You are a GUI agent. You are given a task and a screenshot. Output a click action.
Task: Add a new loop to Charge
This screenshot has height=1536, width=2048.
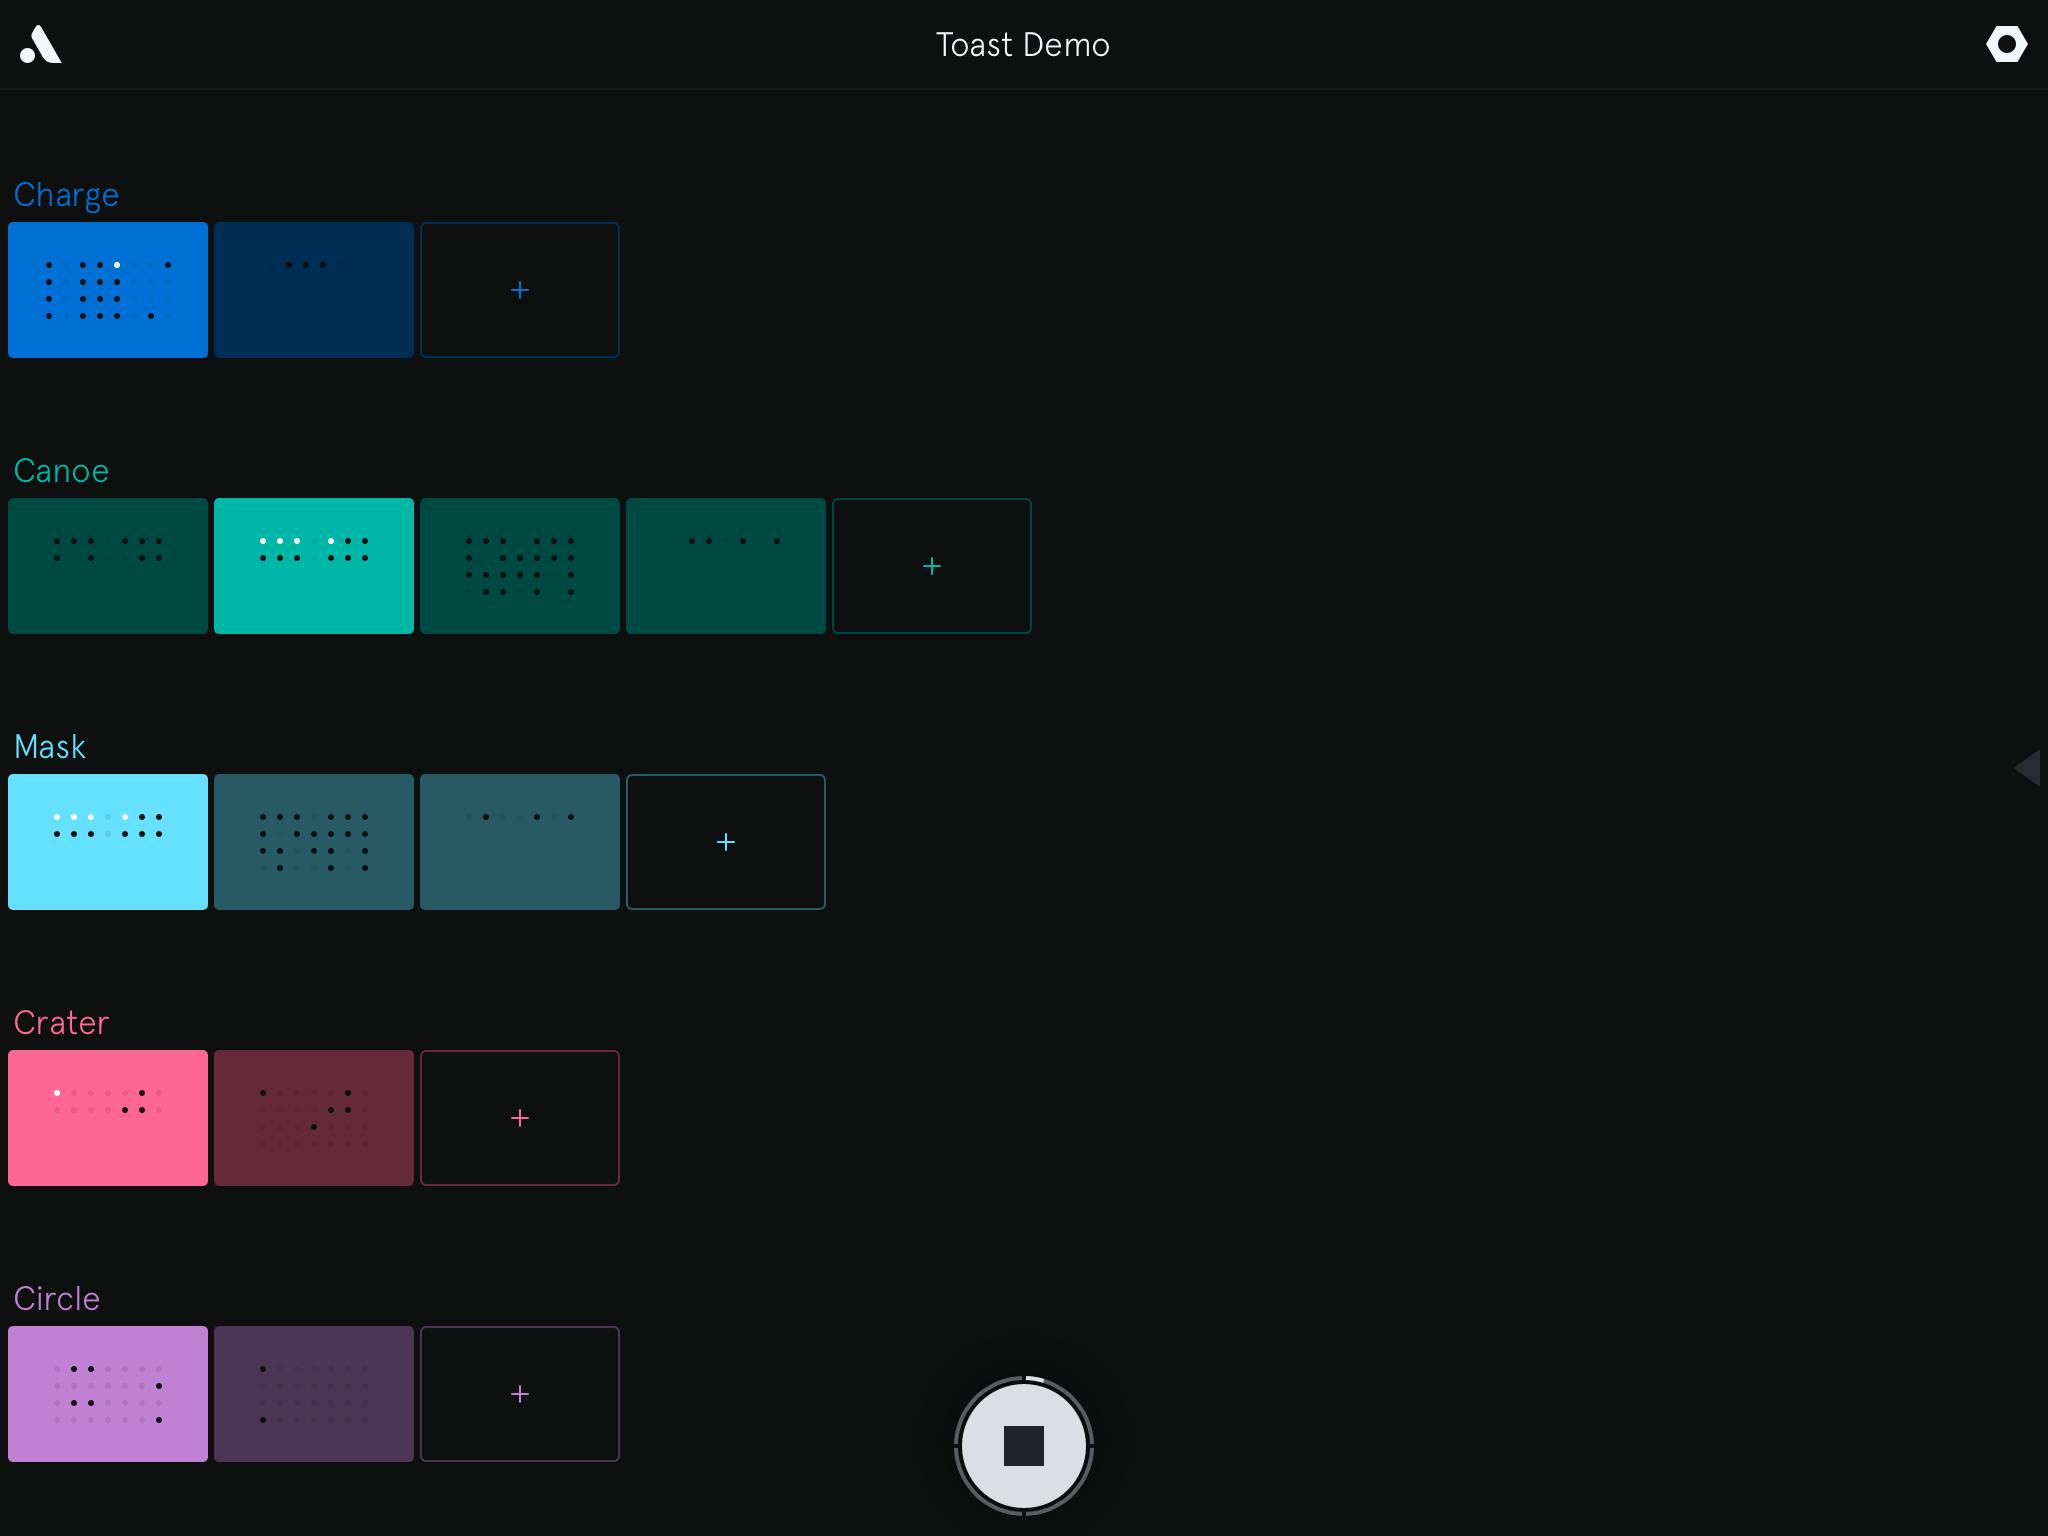pyautogui.click(x=520, y=290)
